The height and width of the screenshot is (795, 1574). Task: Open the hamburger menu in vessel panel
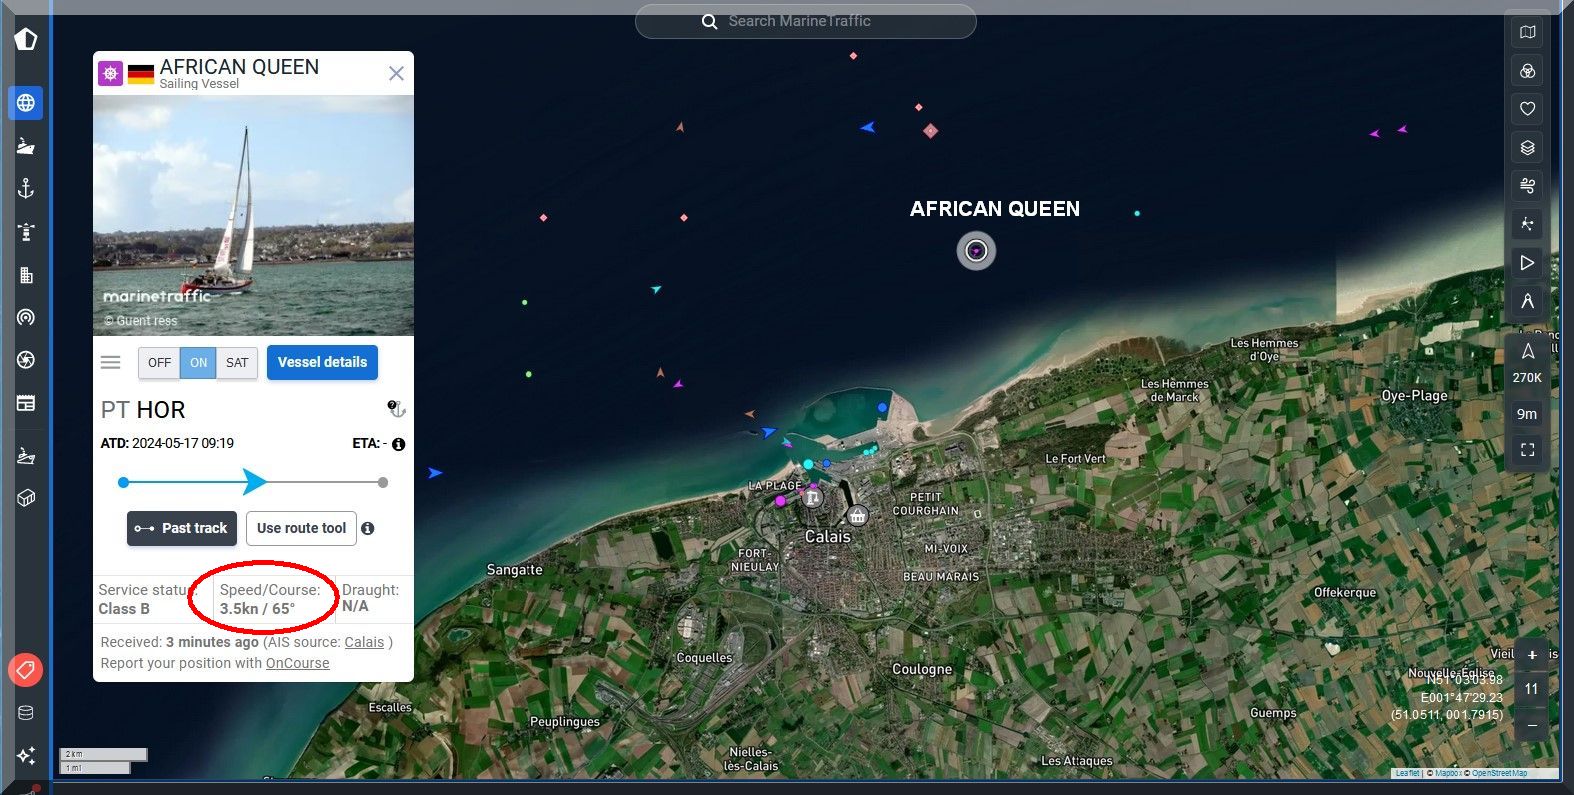click(x=111, y=363)
